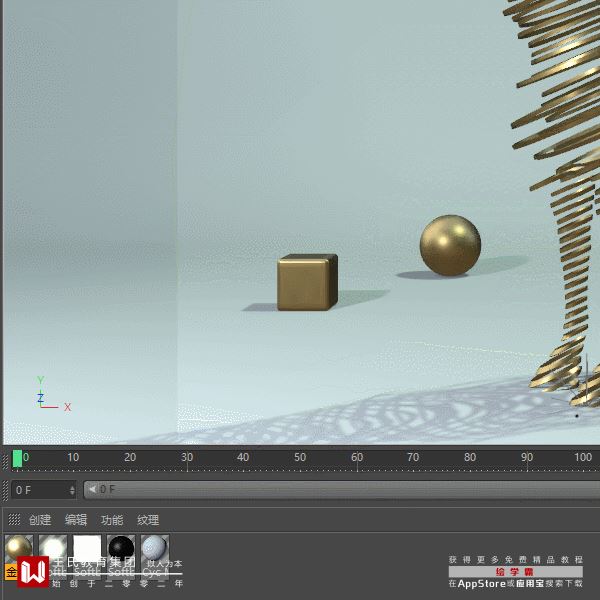This screenshot has height=600, width=600.
Task: Select the glowing white soft material thumbnail
Action: click(53, 549)
